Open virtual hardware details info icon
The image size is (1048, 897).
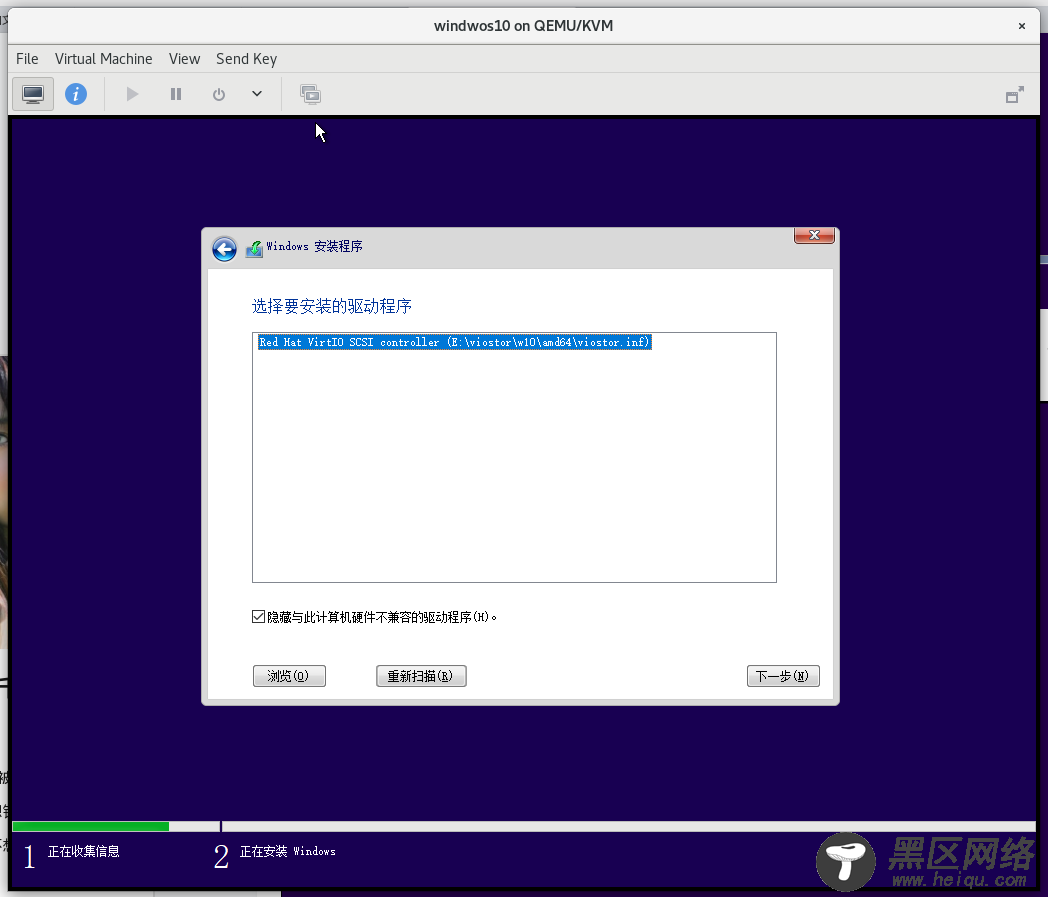(x=76, y=94)
